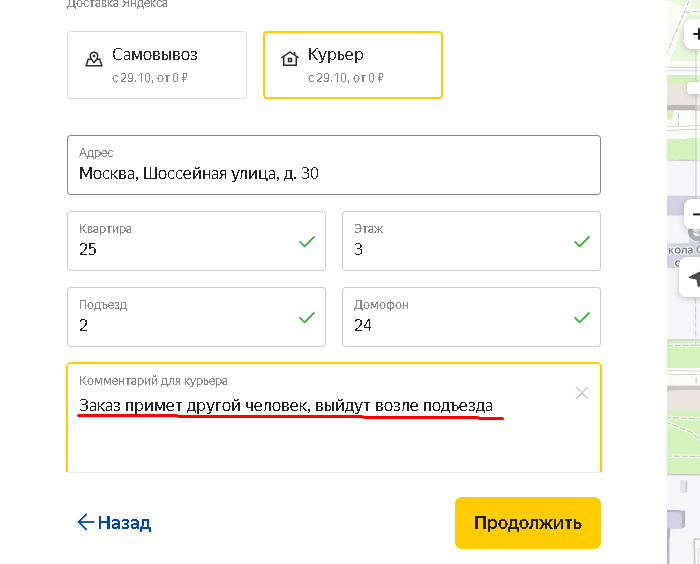Click the green checkmark in Подъезд field
This screenshot has width=700, height=564.
click(x=307, y=318)
